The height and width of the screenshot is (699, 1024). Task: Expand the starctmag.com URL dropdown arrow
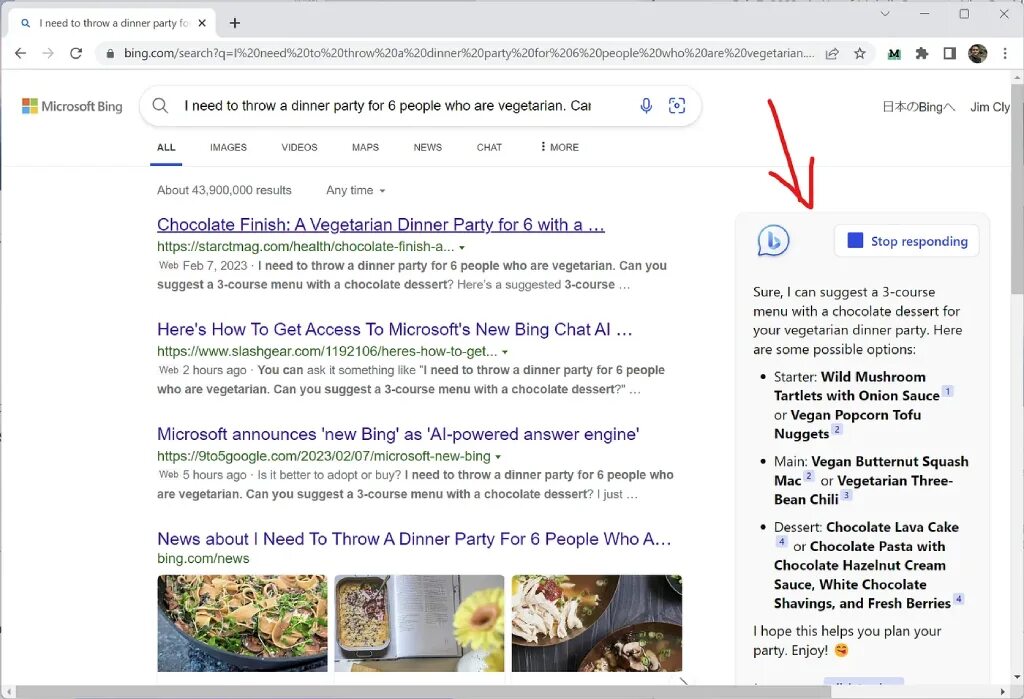point(462,248)
